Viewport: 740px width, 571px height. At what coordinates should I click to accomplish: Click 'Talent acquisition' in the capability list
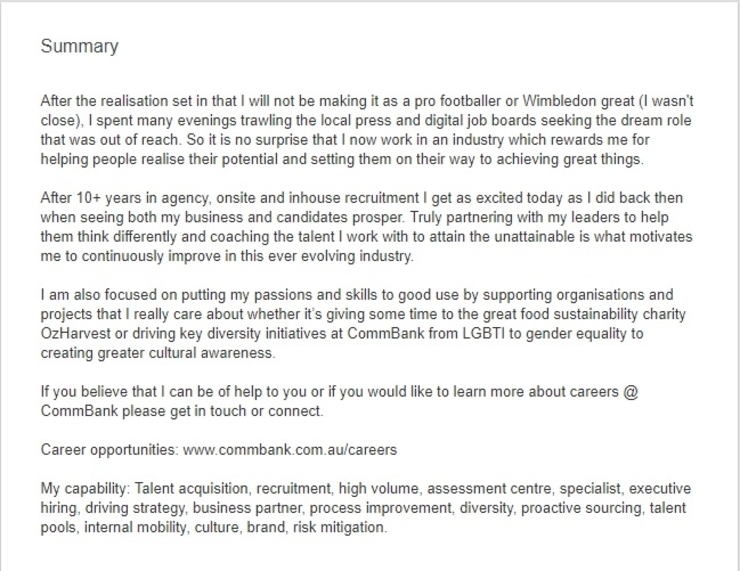[192, 488]
